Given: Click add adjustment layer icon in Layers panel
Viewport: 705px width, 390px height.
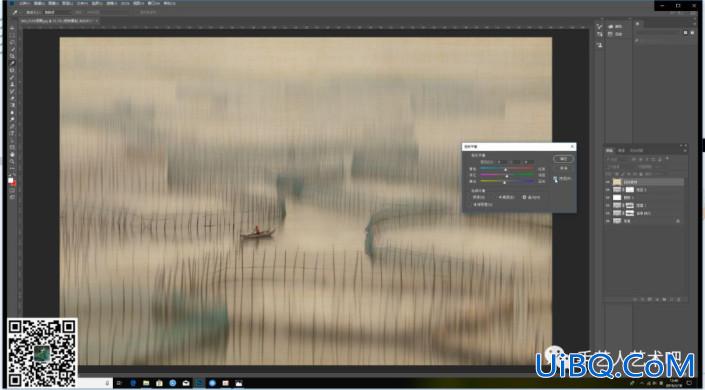Looking at the screenshot, I should [x=657, y=299].
